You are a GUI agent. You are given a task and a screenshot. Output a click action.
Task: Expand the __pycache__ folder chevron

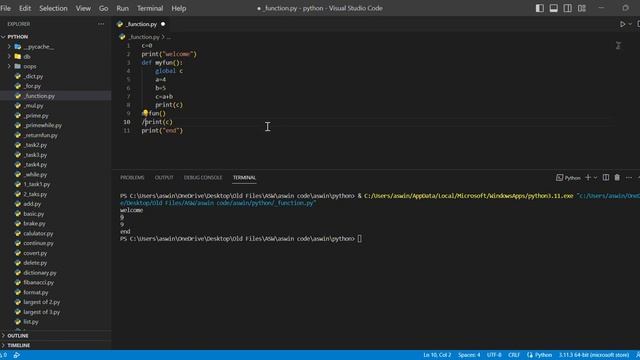[9, 47]
